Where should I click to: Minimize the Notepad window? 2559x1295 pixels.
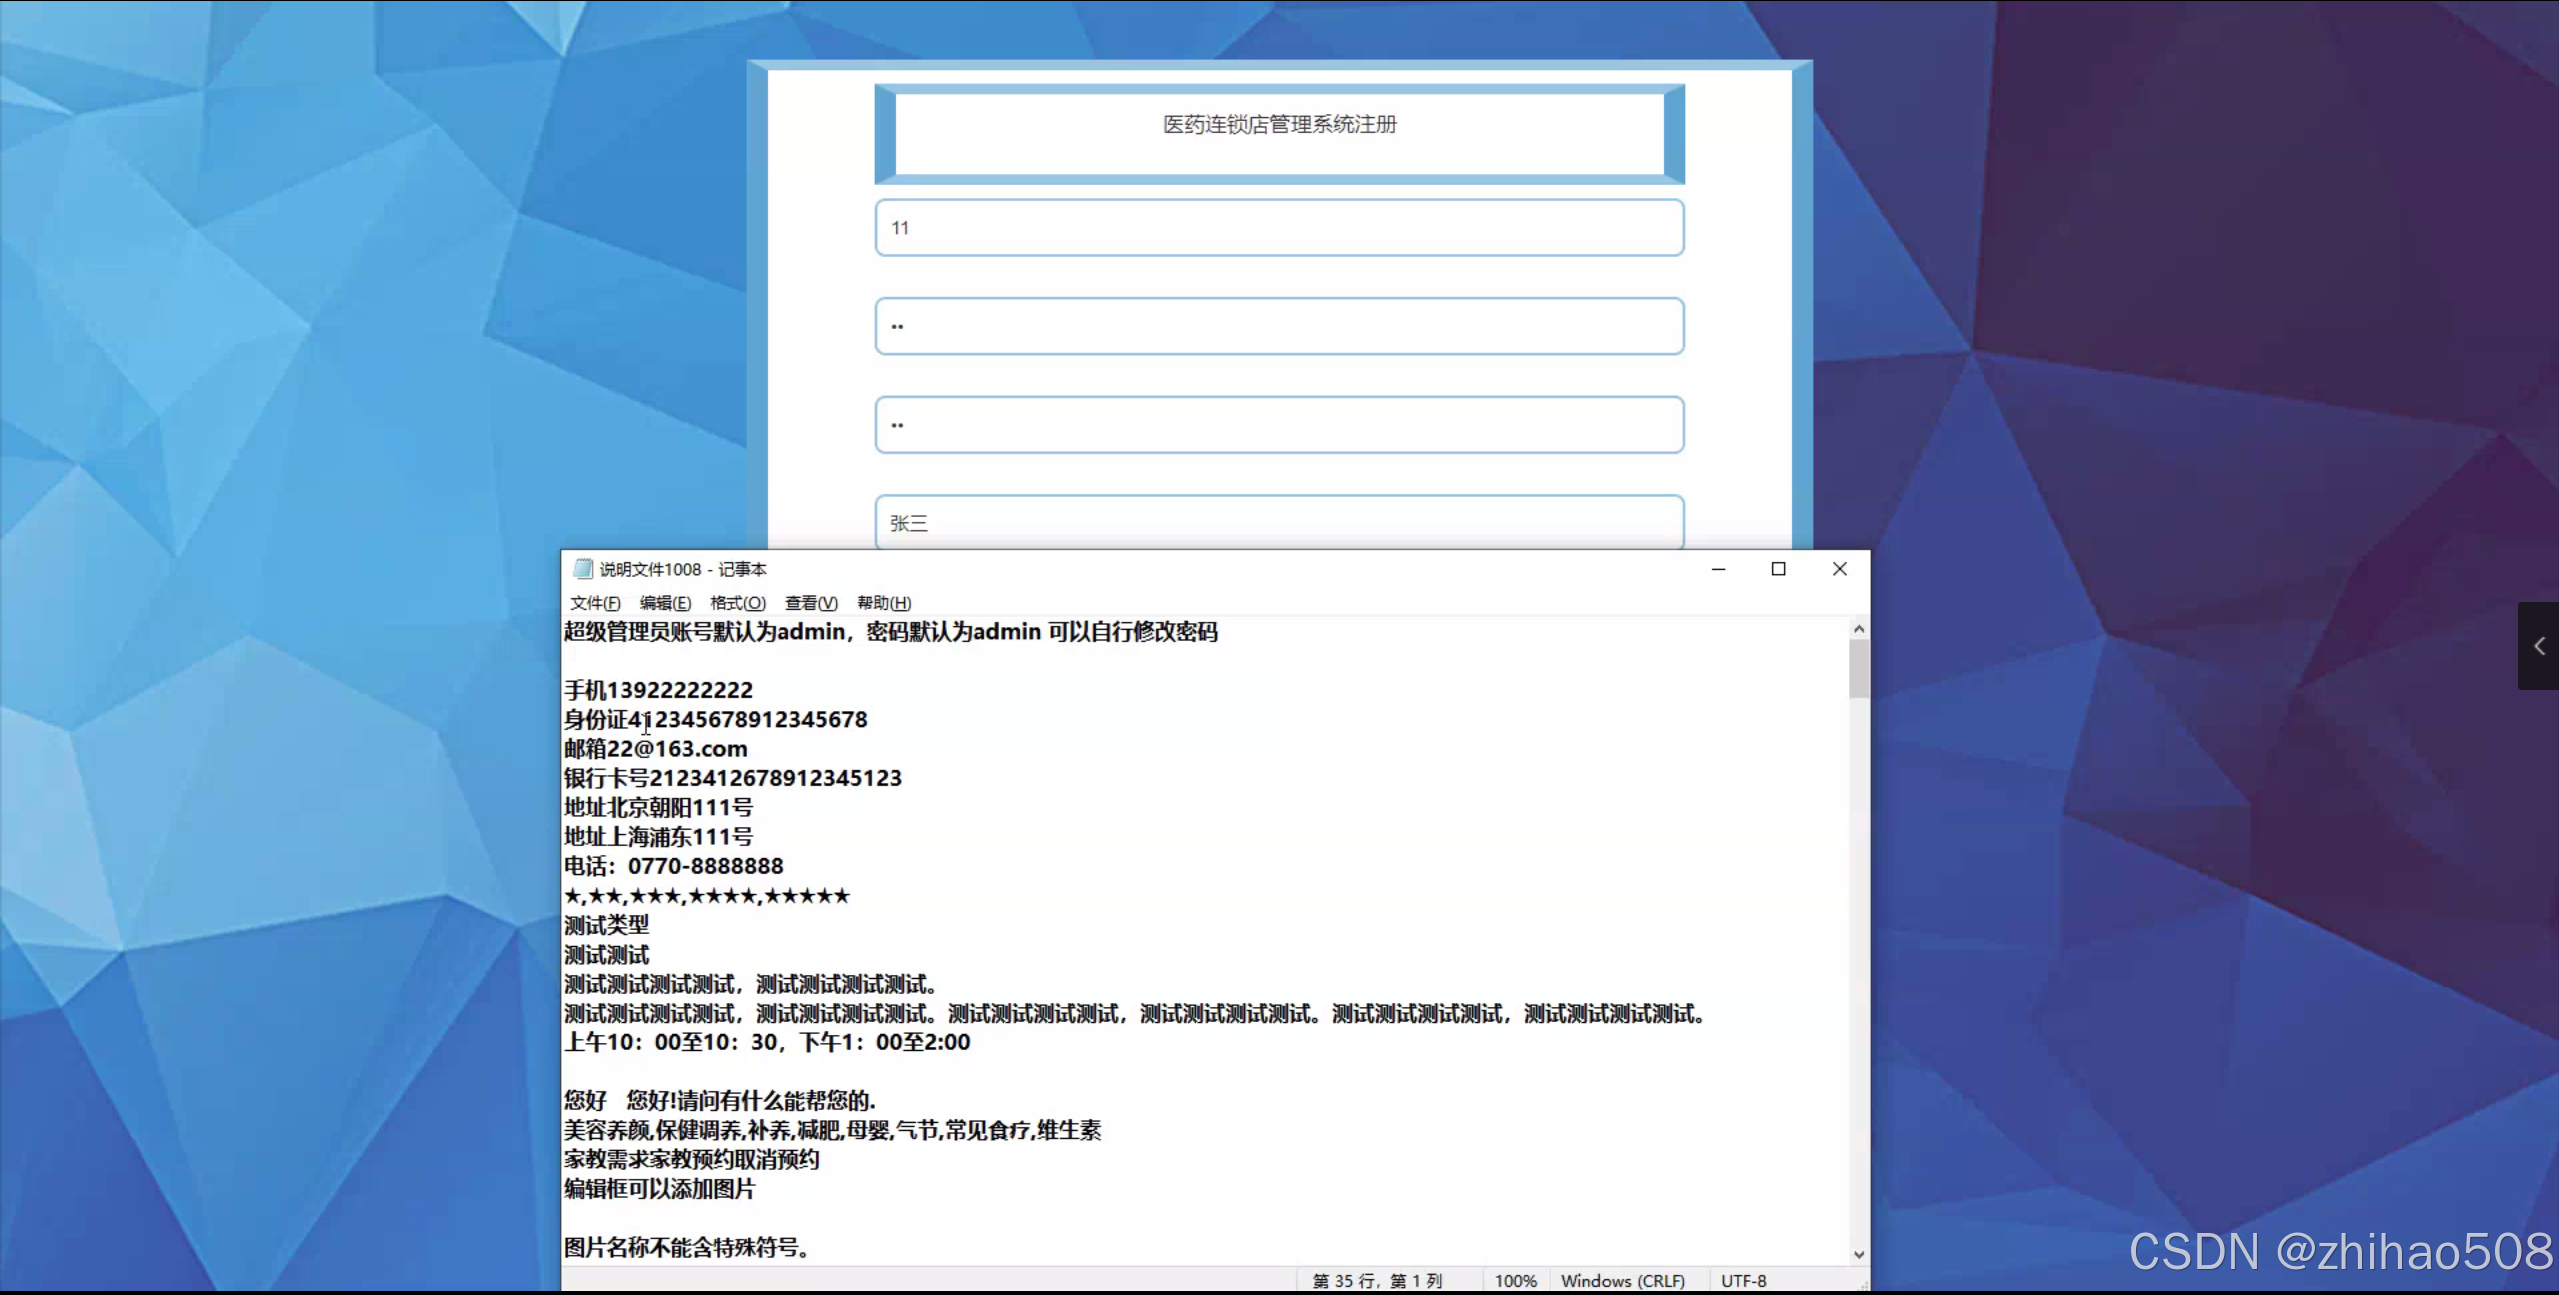pyautogui.click(x=1718, y=569)
